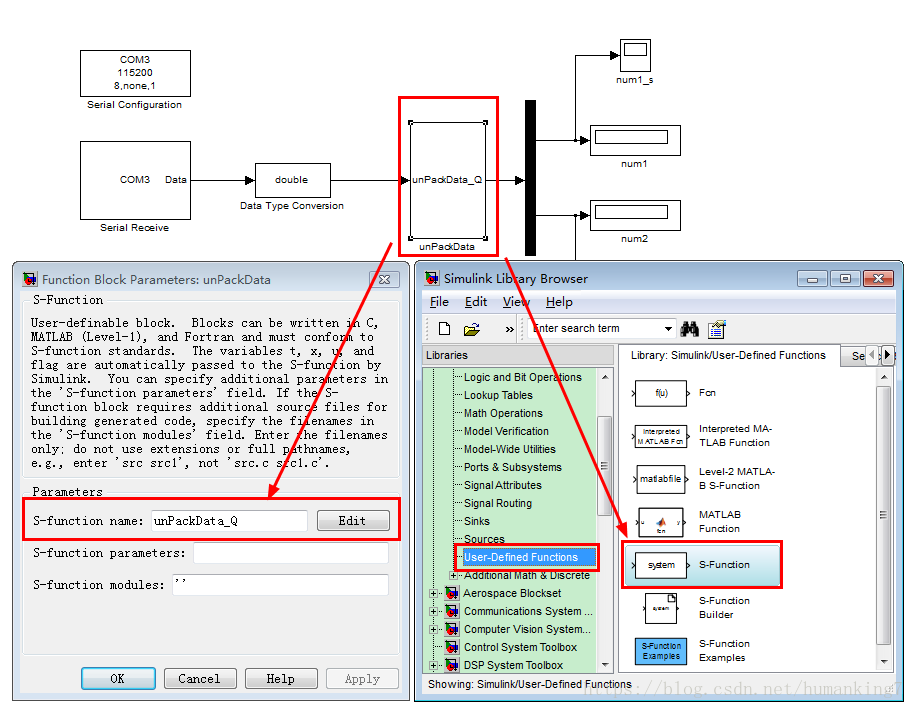Select Math Operations in the tree
The height and width of the screenshot is (709, 914).
click(x=503, y=413)
